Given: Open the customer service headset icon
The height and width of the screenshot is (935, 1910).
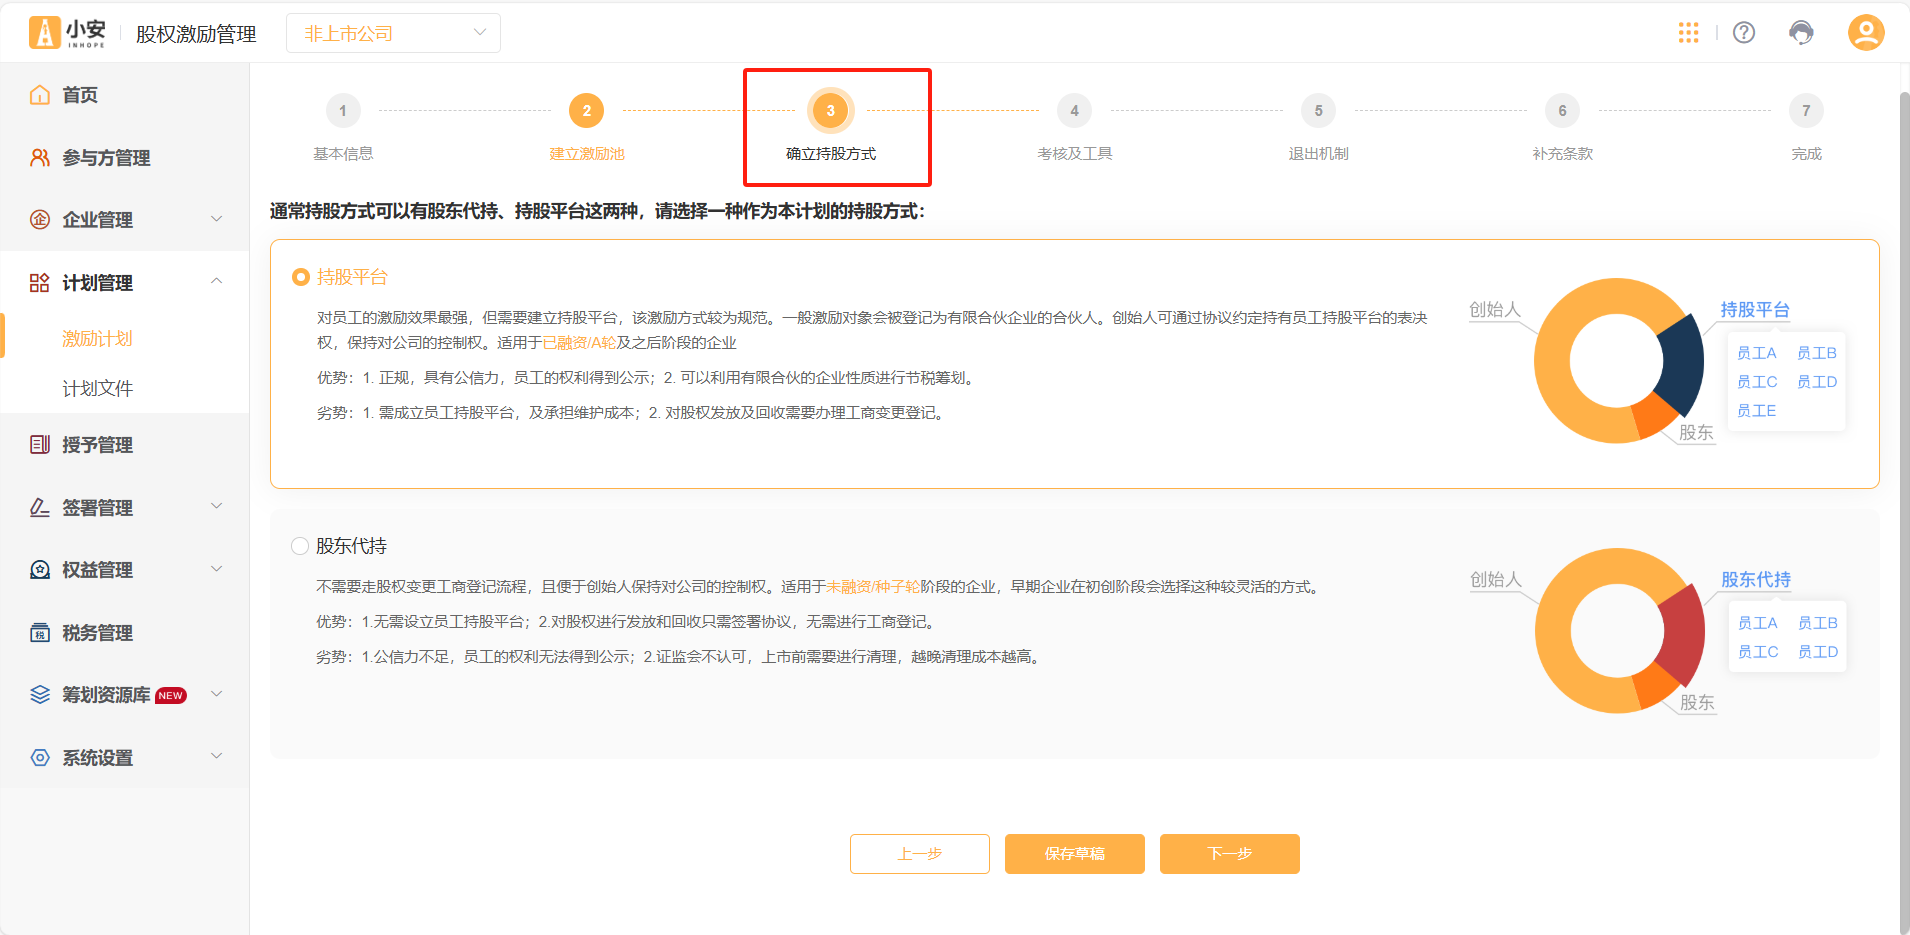Looking at the screenshot, I should coord(1801,33).
